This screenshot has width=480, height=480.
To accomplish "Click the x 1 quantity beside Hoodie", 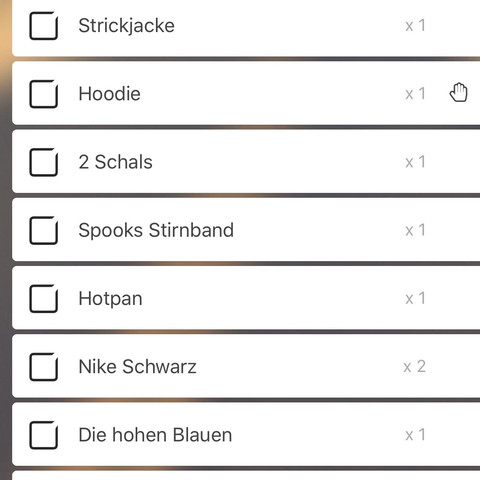I will (415, 94).
